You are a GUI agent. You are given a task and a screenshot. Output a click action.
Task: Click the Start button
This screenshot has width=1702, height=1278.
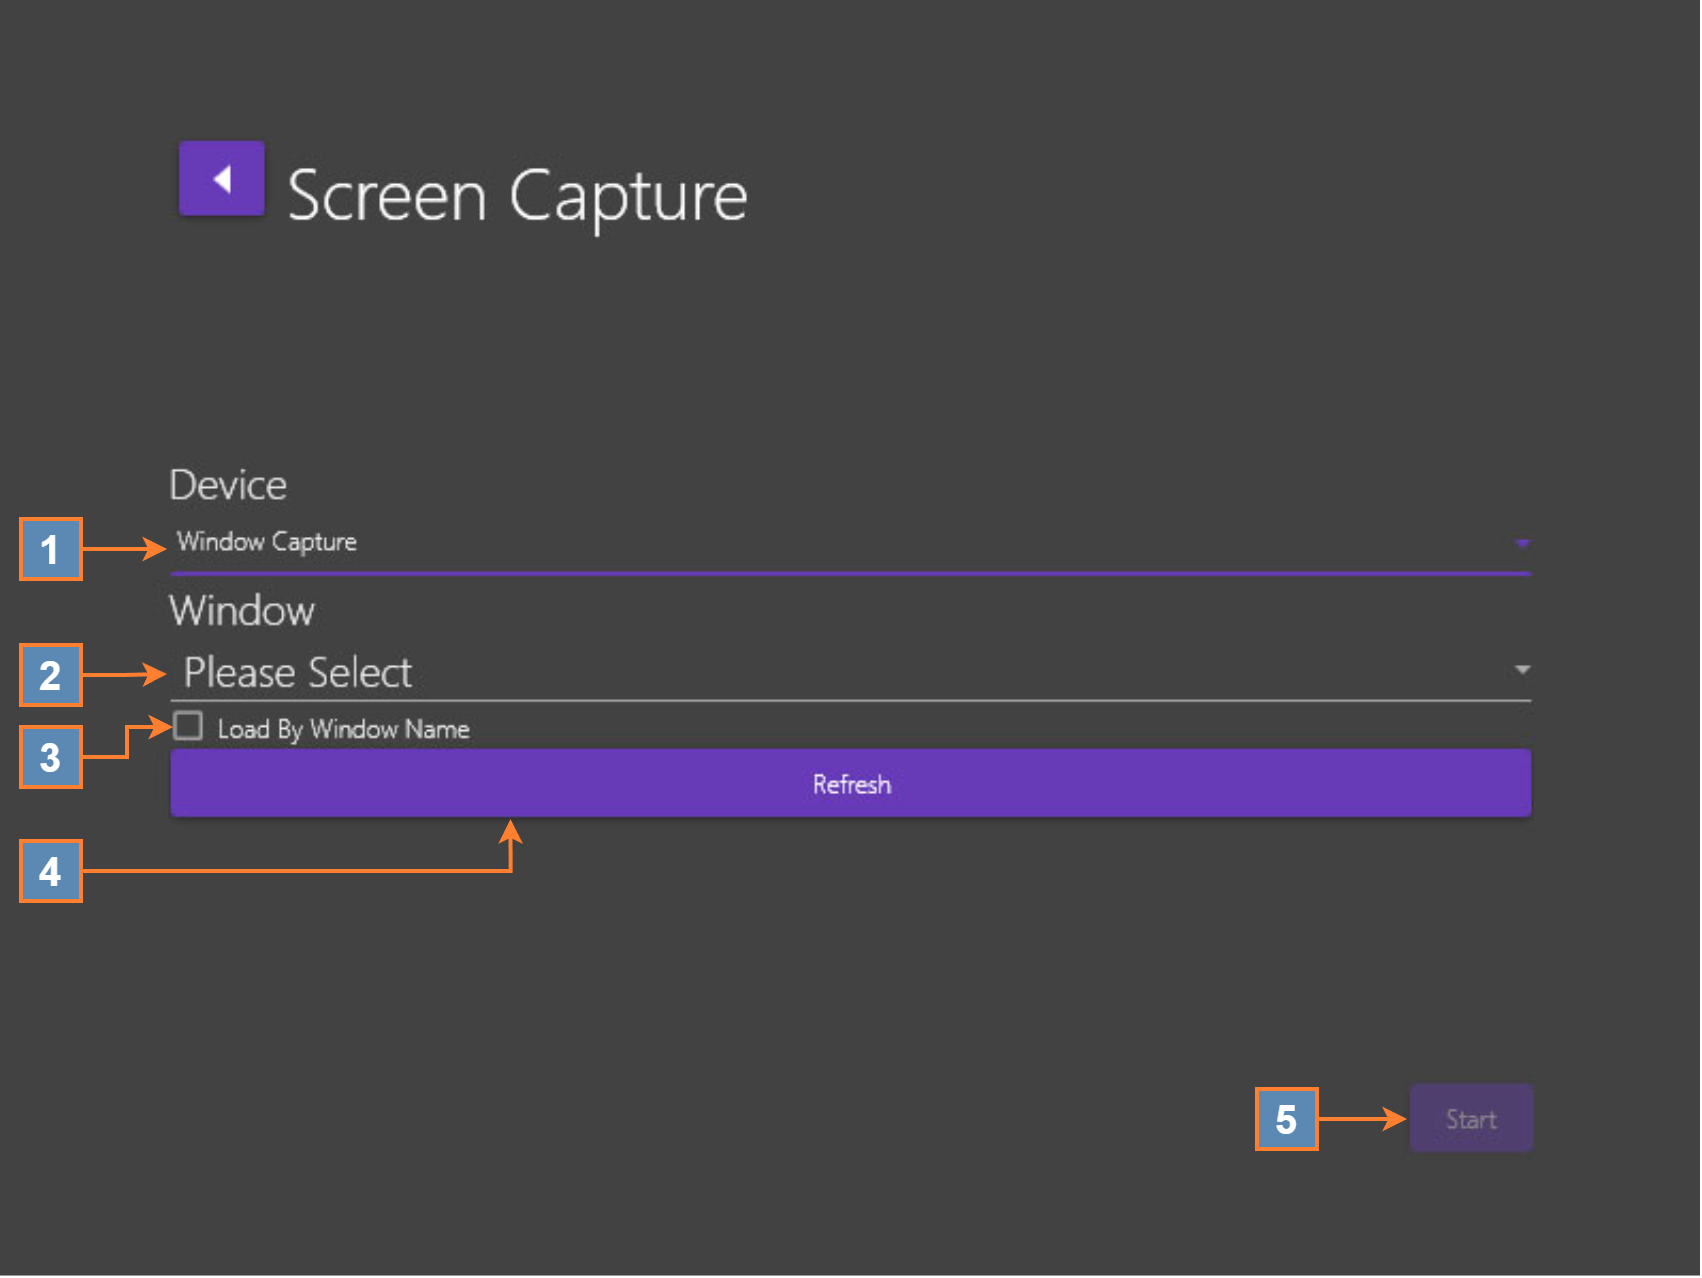pos(1470,1119)
